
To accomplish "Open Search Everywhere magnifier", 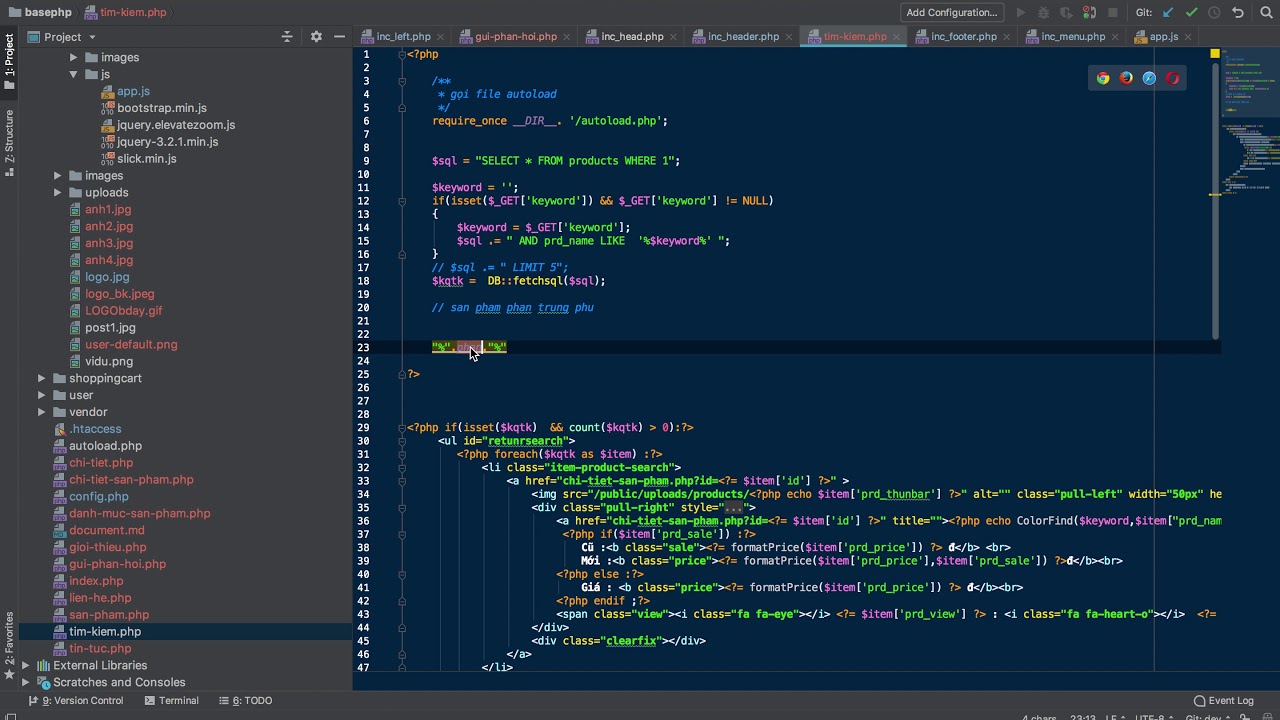I will pos(1264,12).
